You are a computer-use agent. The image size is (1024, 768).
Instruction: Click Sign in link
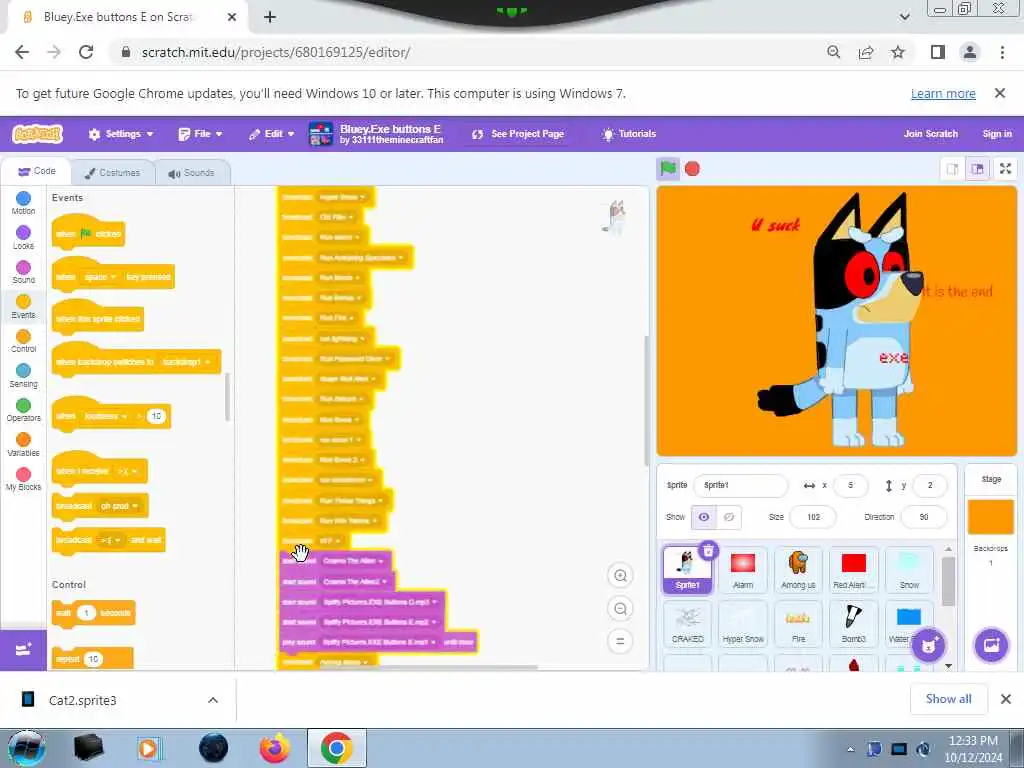[x=997, y=134]
